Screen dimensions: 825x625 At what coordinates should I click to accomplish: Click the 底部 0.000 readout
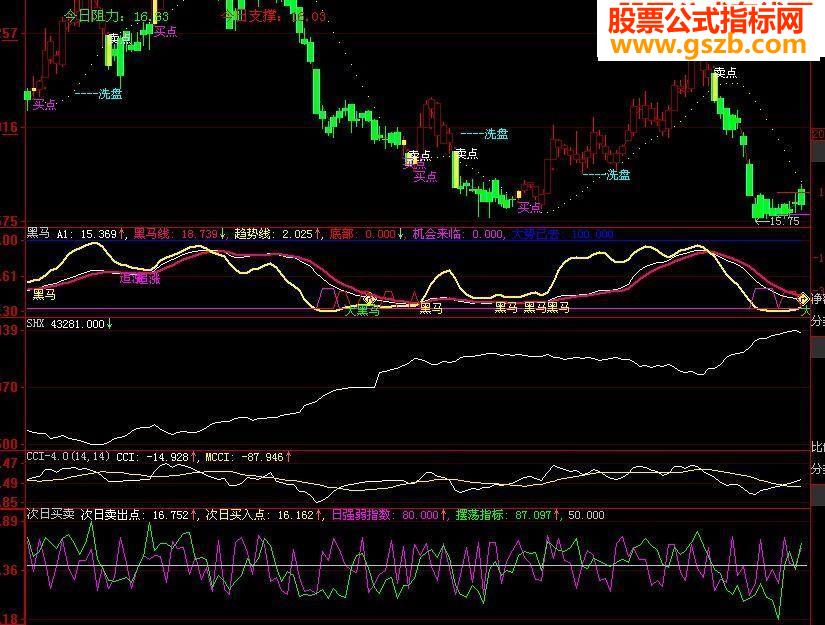366,234
